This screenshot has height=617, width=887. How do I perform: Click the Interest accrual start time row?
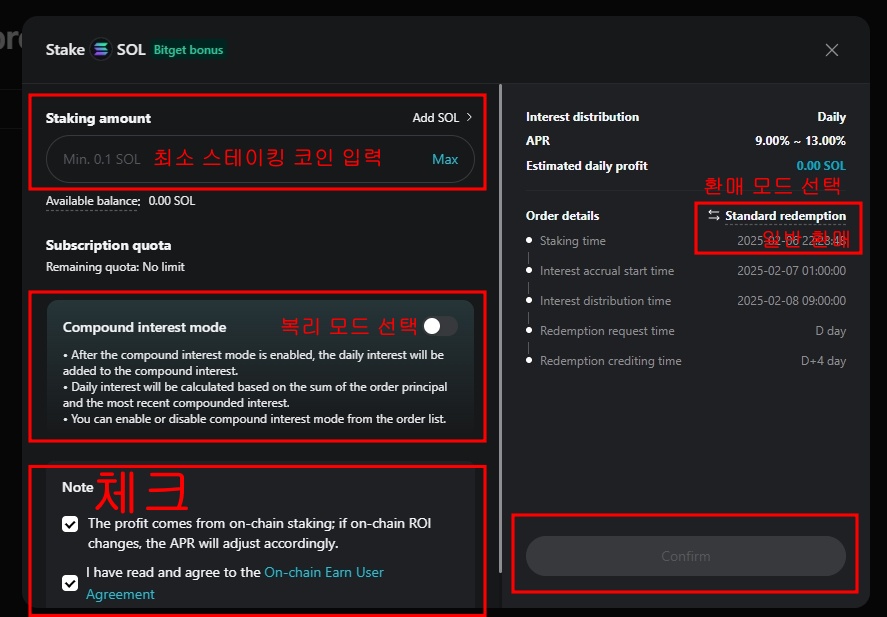pyautogui.click(x=686, y=271)
